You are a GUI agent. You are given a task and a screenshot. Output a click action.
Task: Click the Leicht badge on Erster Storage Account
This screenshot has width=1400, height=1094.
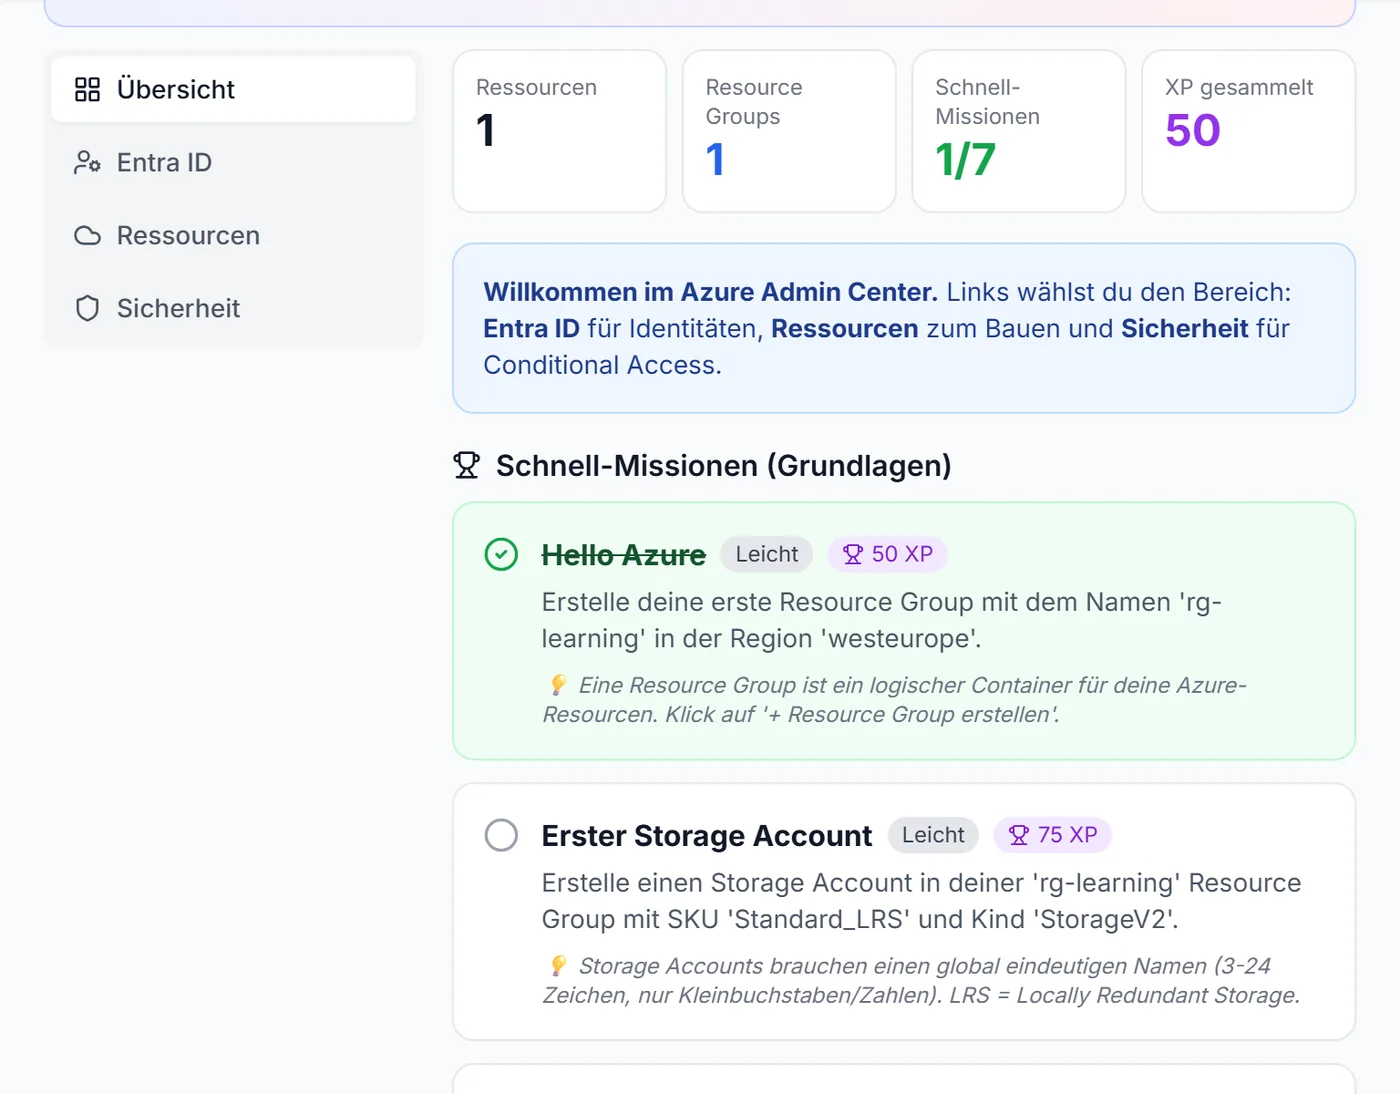coord(933,835)
